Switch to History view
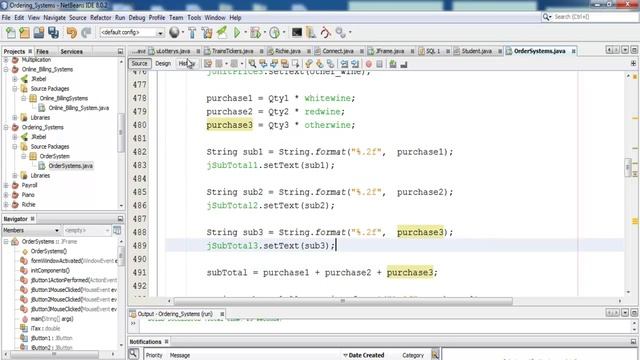The image size is (640, 360). coord(187,64)
